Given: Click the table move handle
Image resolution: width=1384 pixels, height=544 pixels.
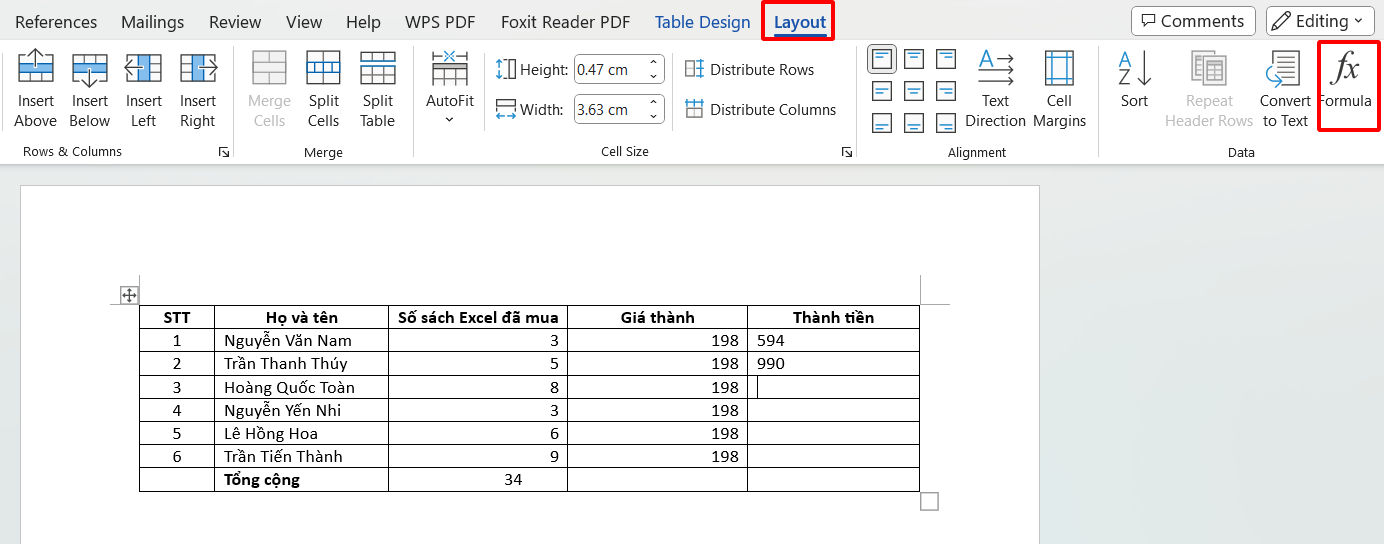Looking at the screenshot, I should point(129,295).
